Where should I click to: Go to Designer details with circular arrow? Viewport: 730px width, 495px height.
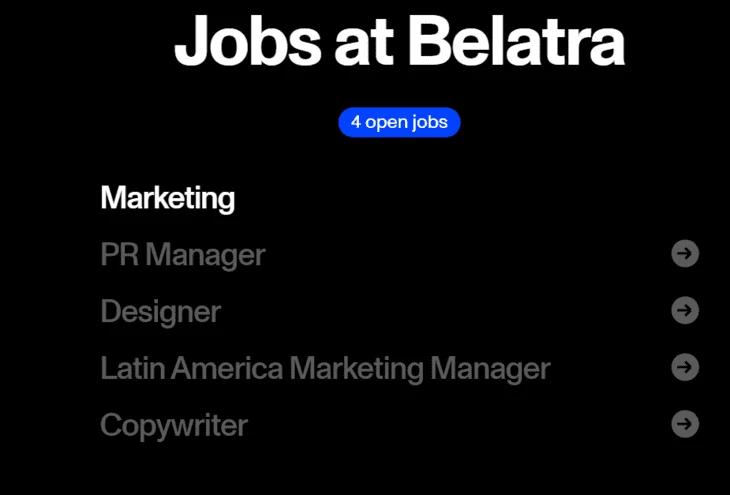[685, 311]
